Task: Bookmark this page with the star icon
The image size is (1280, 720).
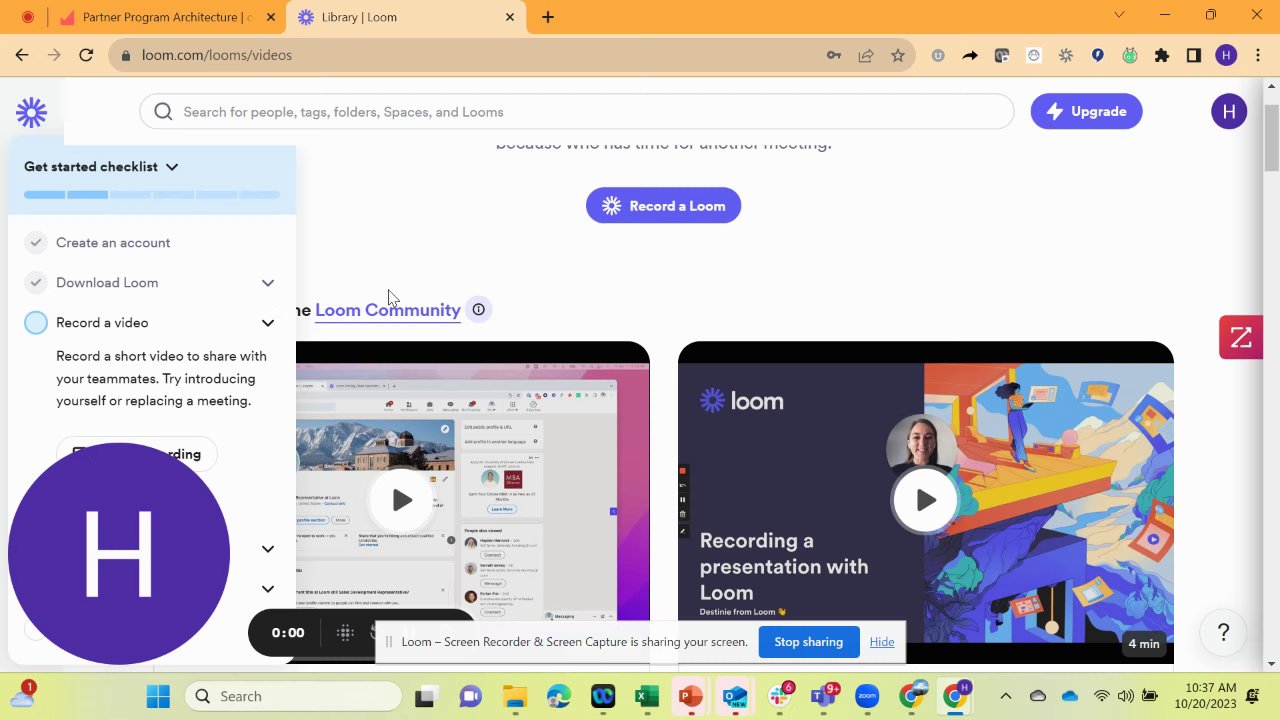Action: point(898,55)
